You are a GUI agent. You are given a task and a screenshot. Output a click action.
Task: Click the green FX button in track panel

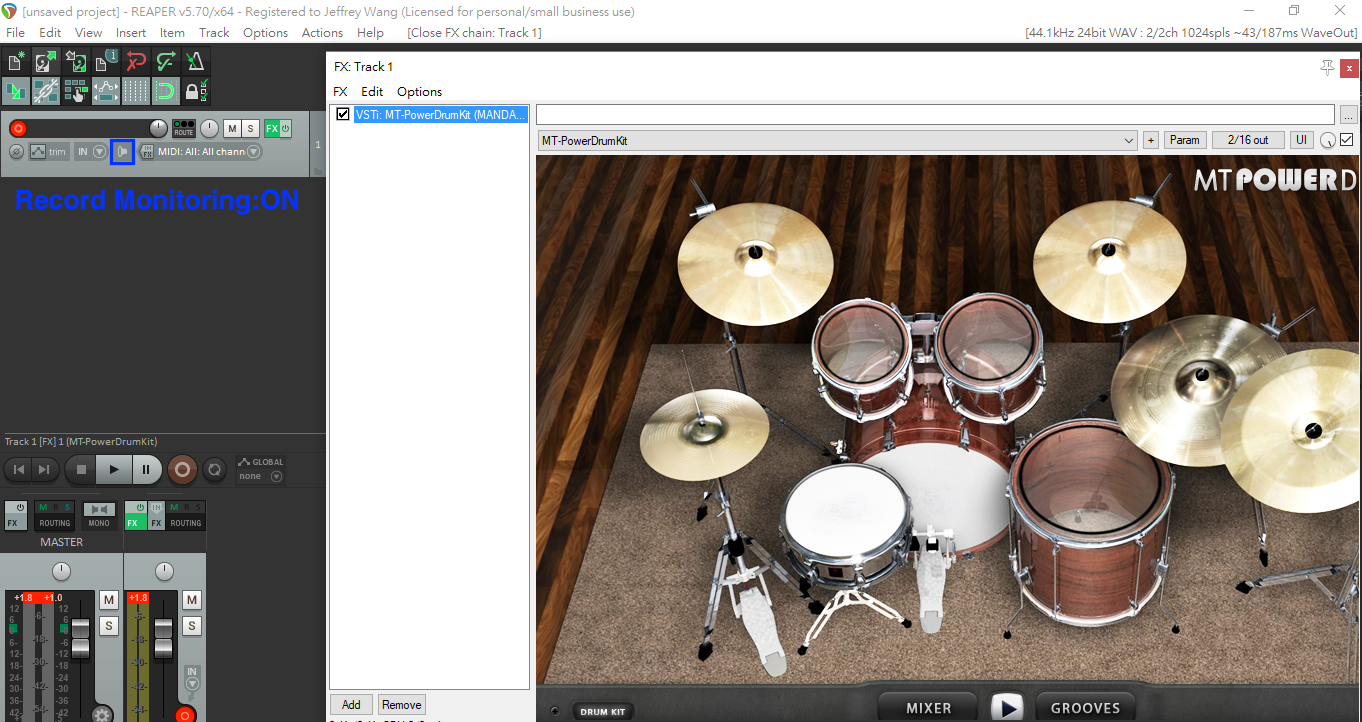(x=271, y=128)
